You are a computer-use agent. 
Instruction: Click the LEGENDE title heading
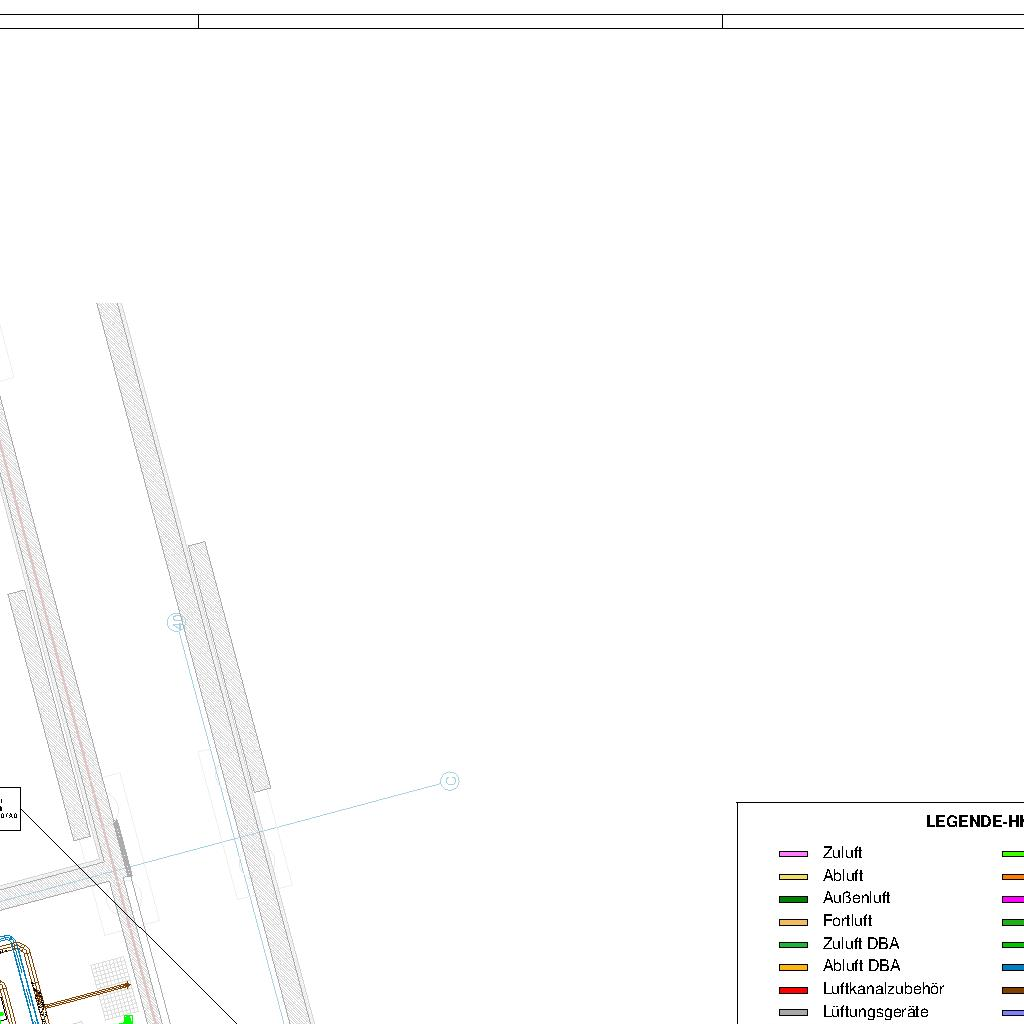click(x=974, y=822)
